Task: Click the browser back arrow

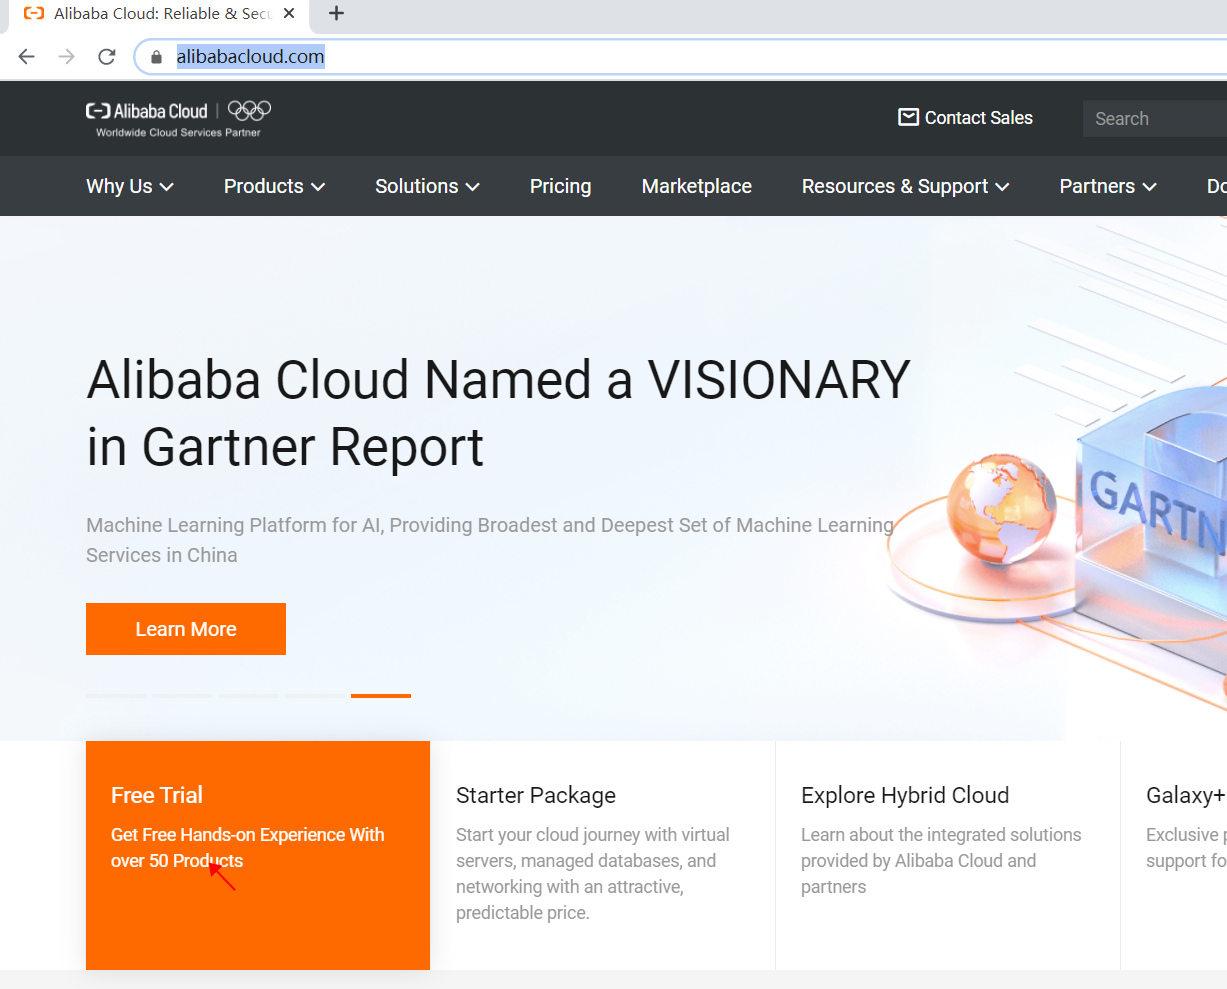Action: [x=27, y=57]
